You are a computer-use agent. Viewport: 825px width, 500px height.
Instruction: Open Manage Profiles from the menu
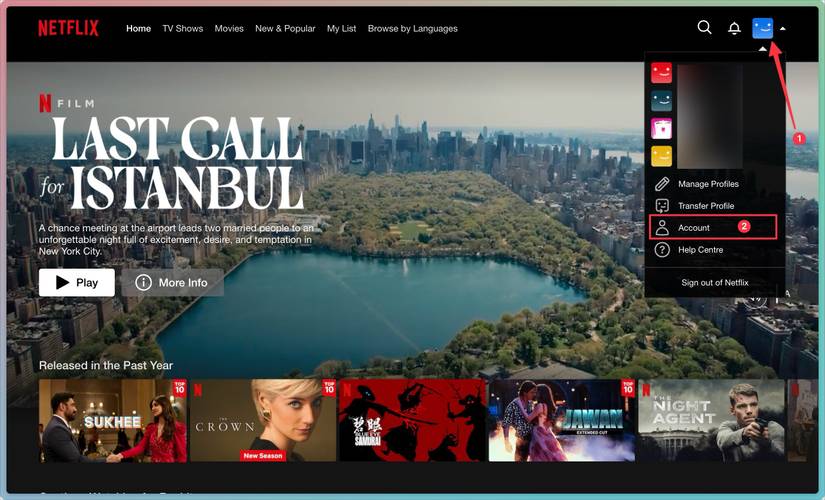click(x=707, y=184)
